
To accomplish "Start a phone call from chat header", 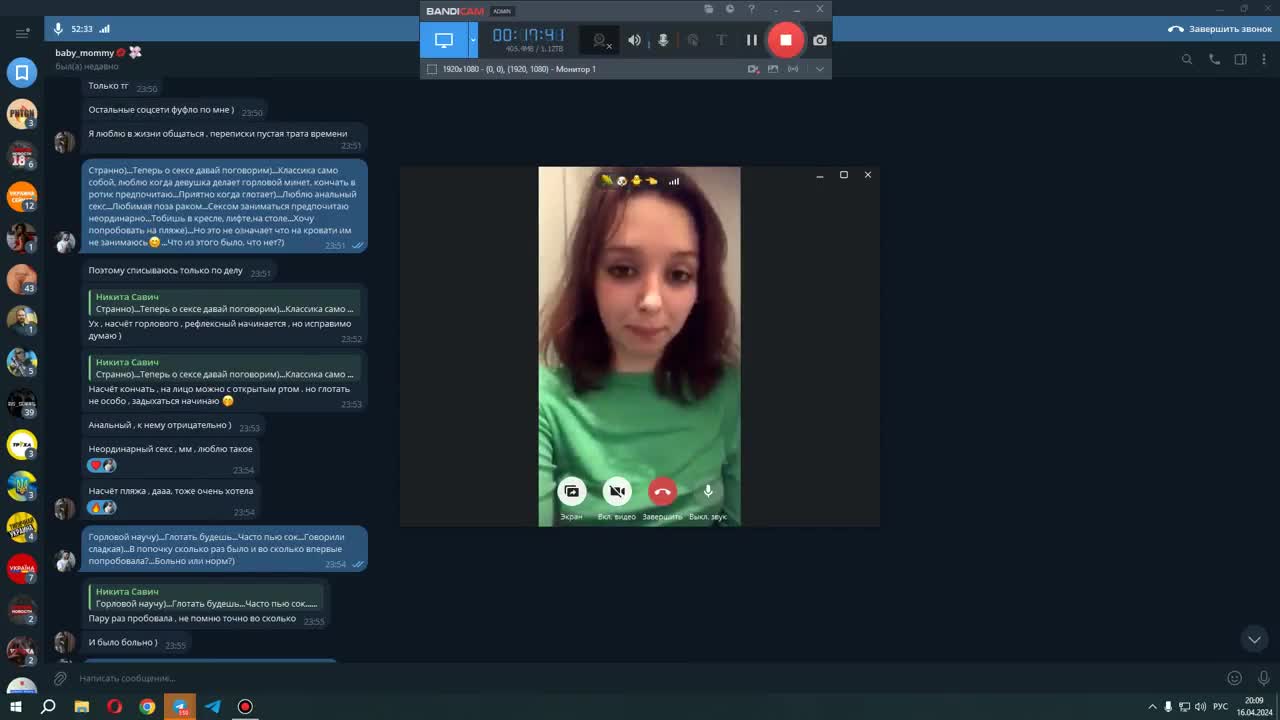I will point(1214,59).
